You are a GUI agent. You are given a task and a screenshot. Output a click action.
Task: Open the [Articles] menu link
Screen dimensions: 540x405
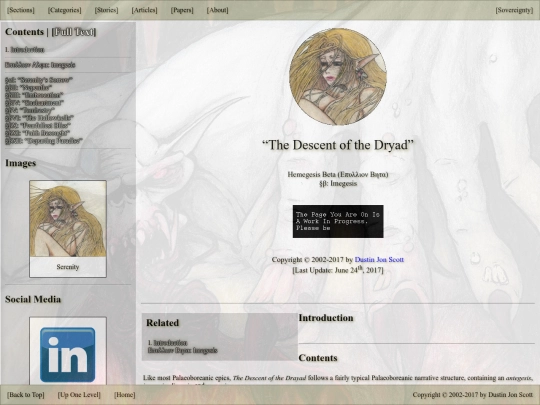tap(144, 10)
